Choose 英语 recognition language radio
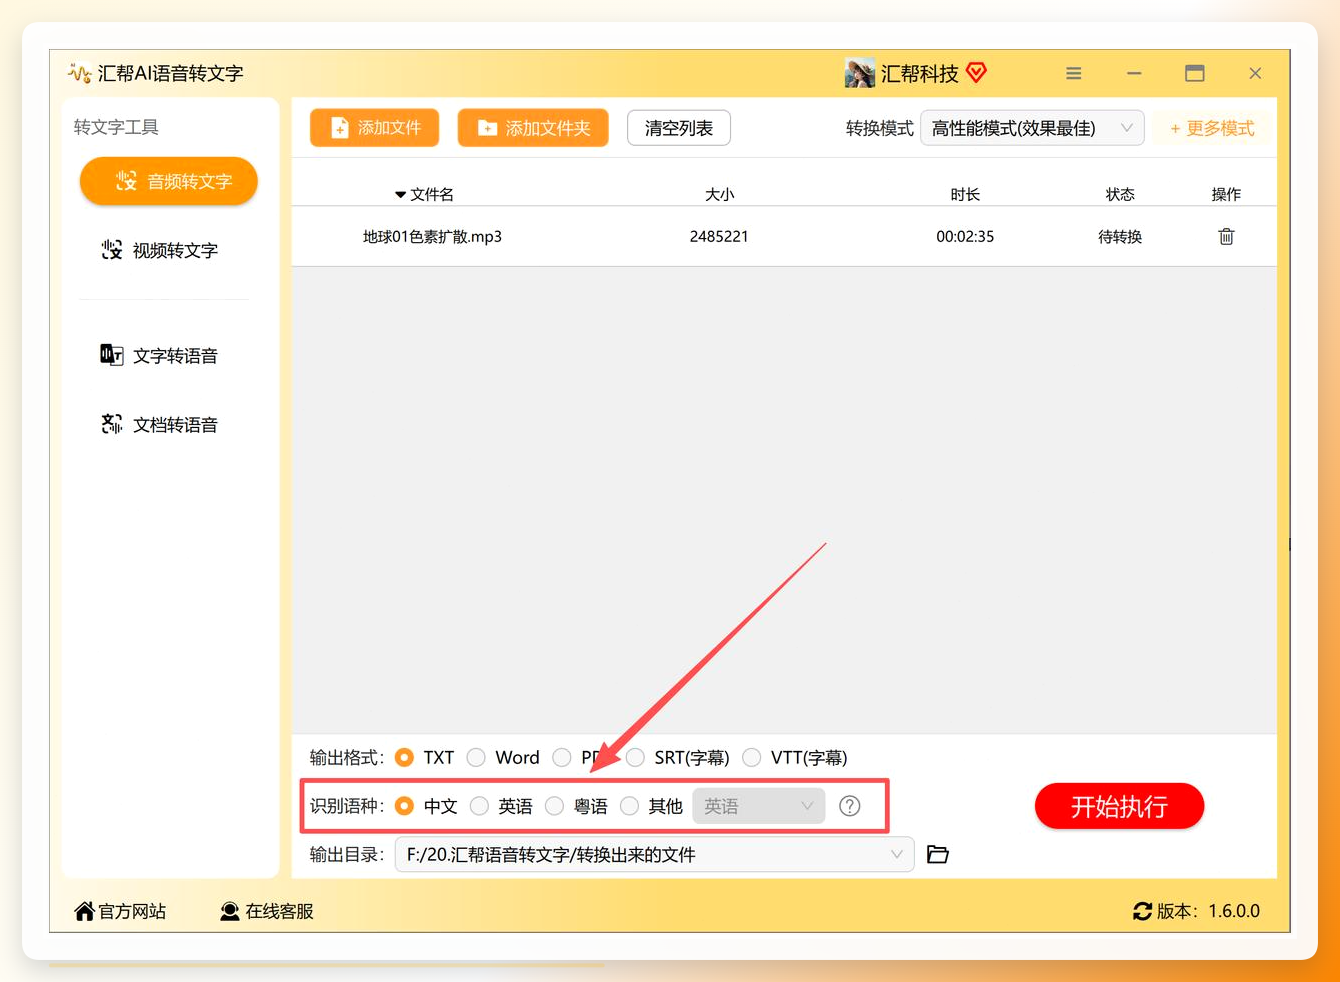Screen dimensions: 1340x982 coord(480,806)
